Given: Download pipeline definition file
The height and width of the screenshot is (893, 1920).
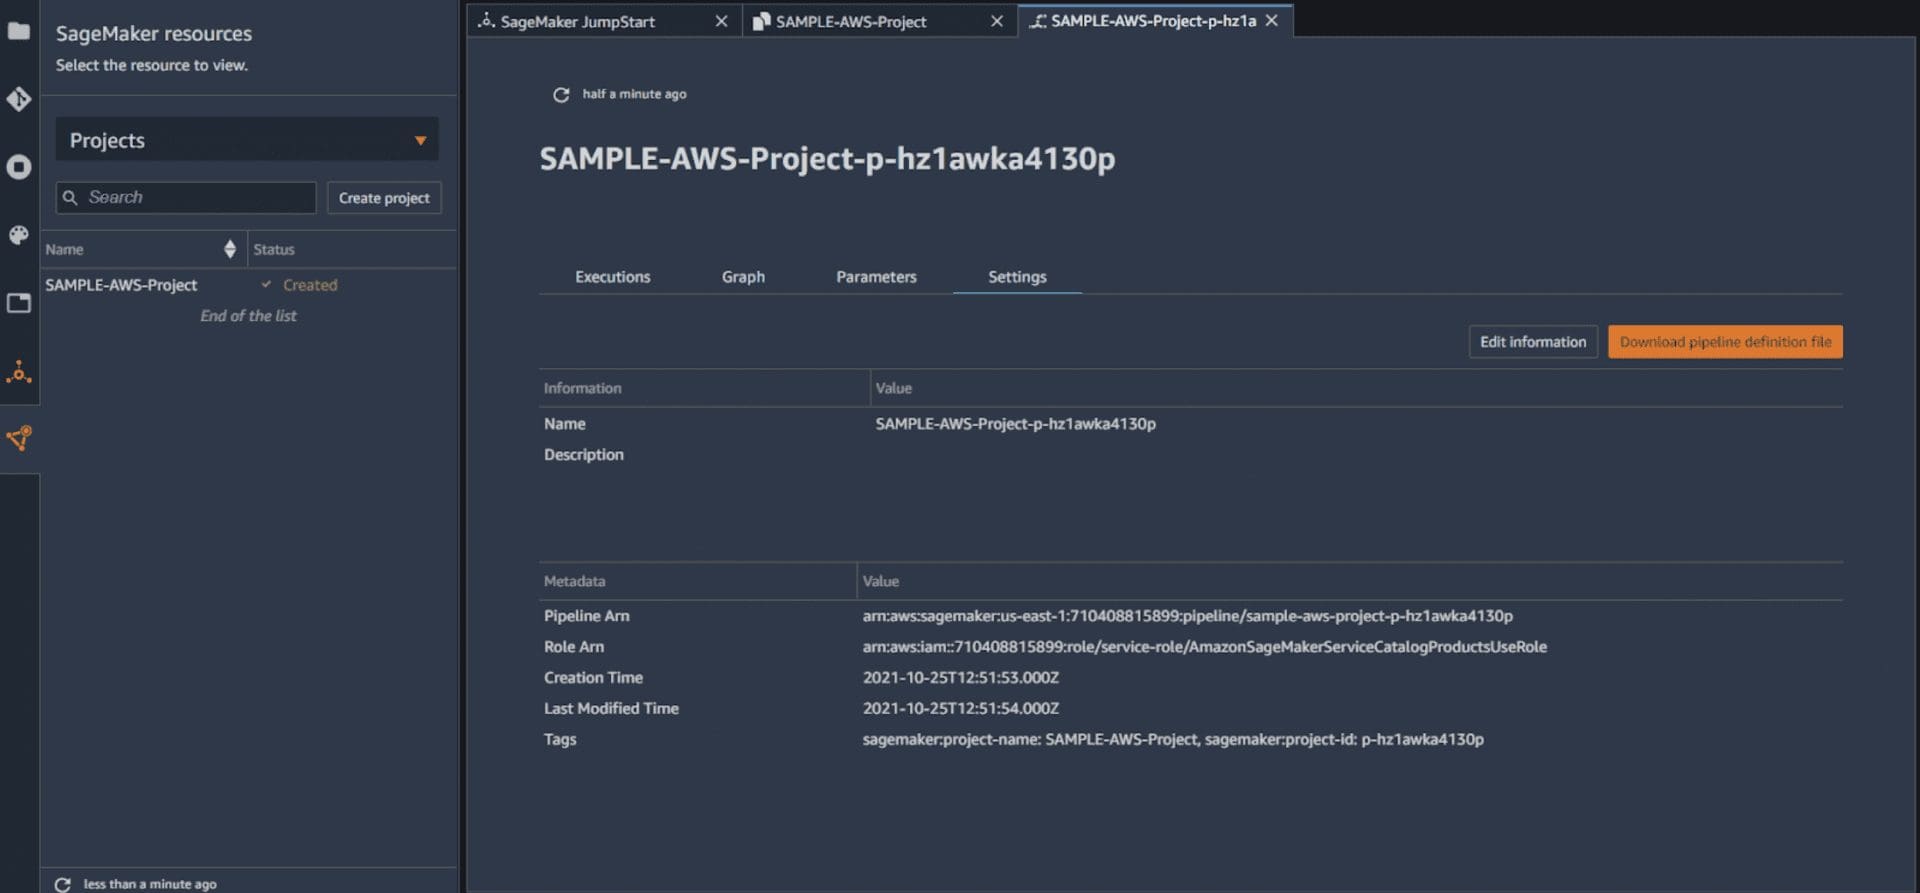Looking at the screenshot, I should pyautogui.click(x=1725, y=342).
